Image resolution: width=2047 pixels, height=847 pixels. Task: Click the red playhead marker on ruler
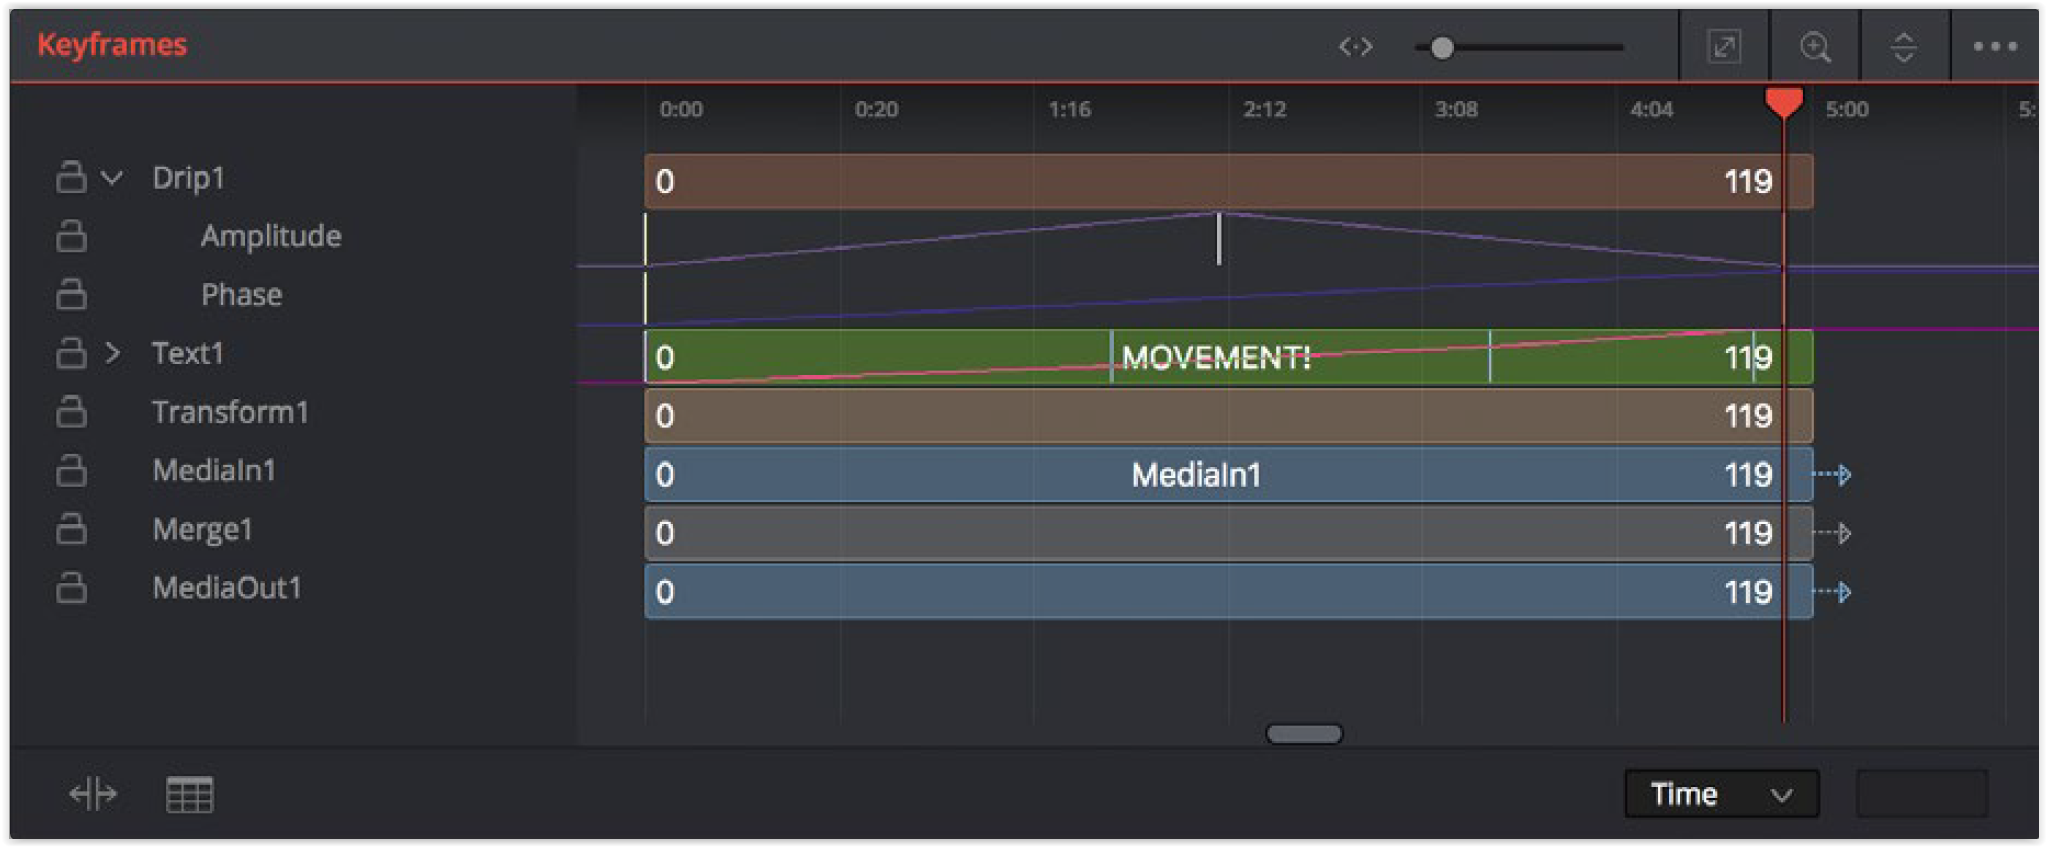1783,102
